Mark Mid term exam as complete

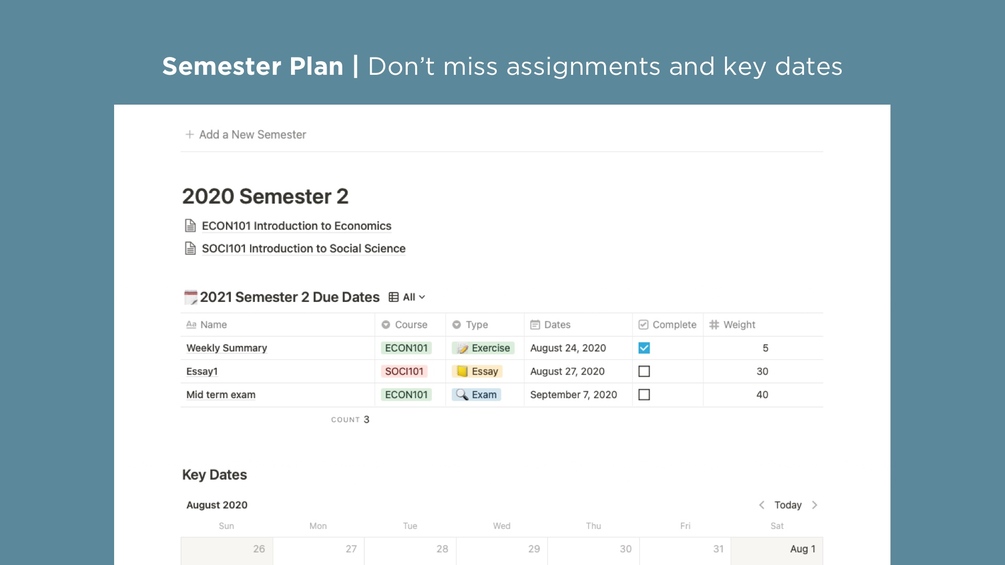(644, 395)
